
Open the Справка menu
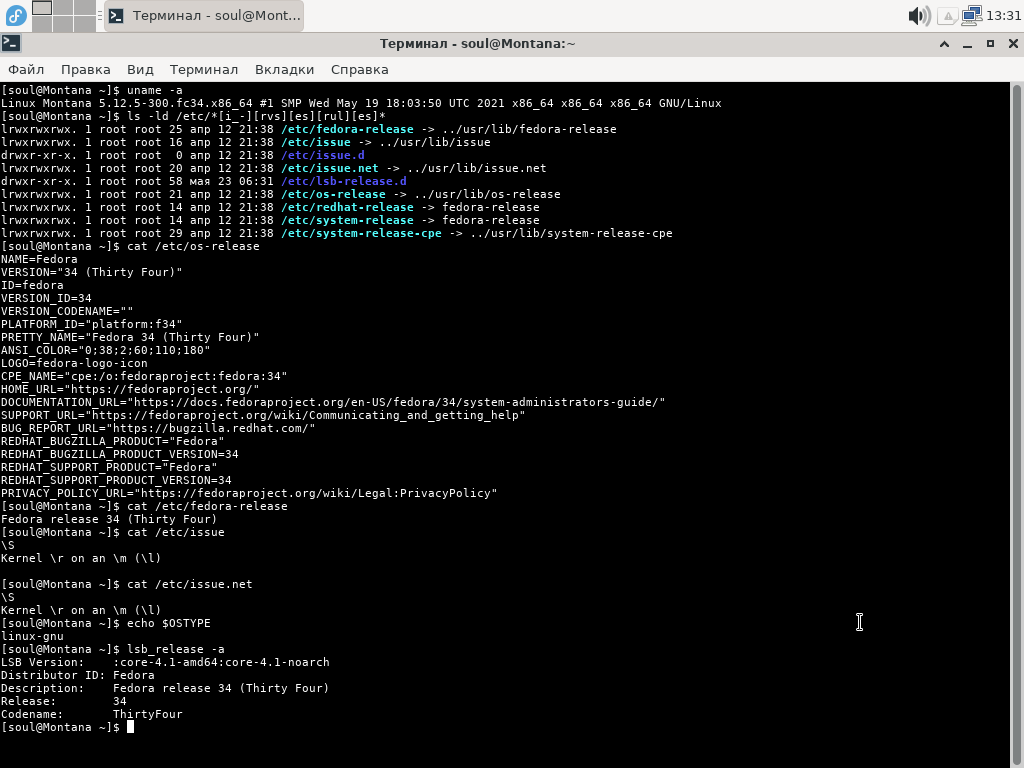pyautogui.click(x=359, y=69)
